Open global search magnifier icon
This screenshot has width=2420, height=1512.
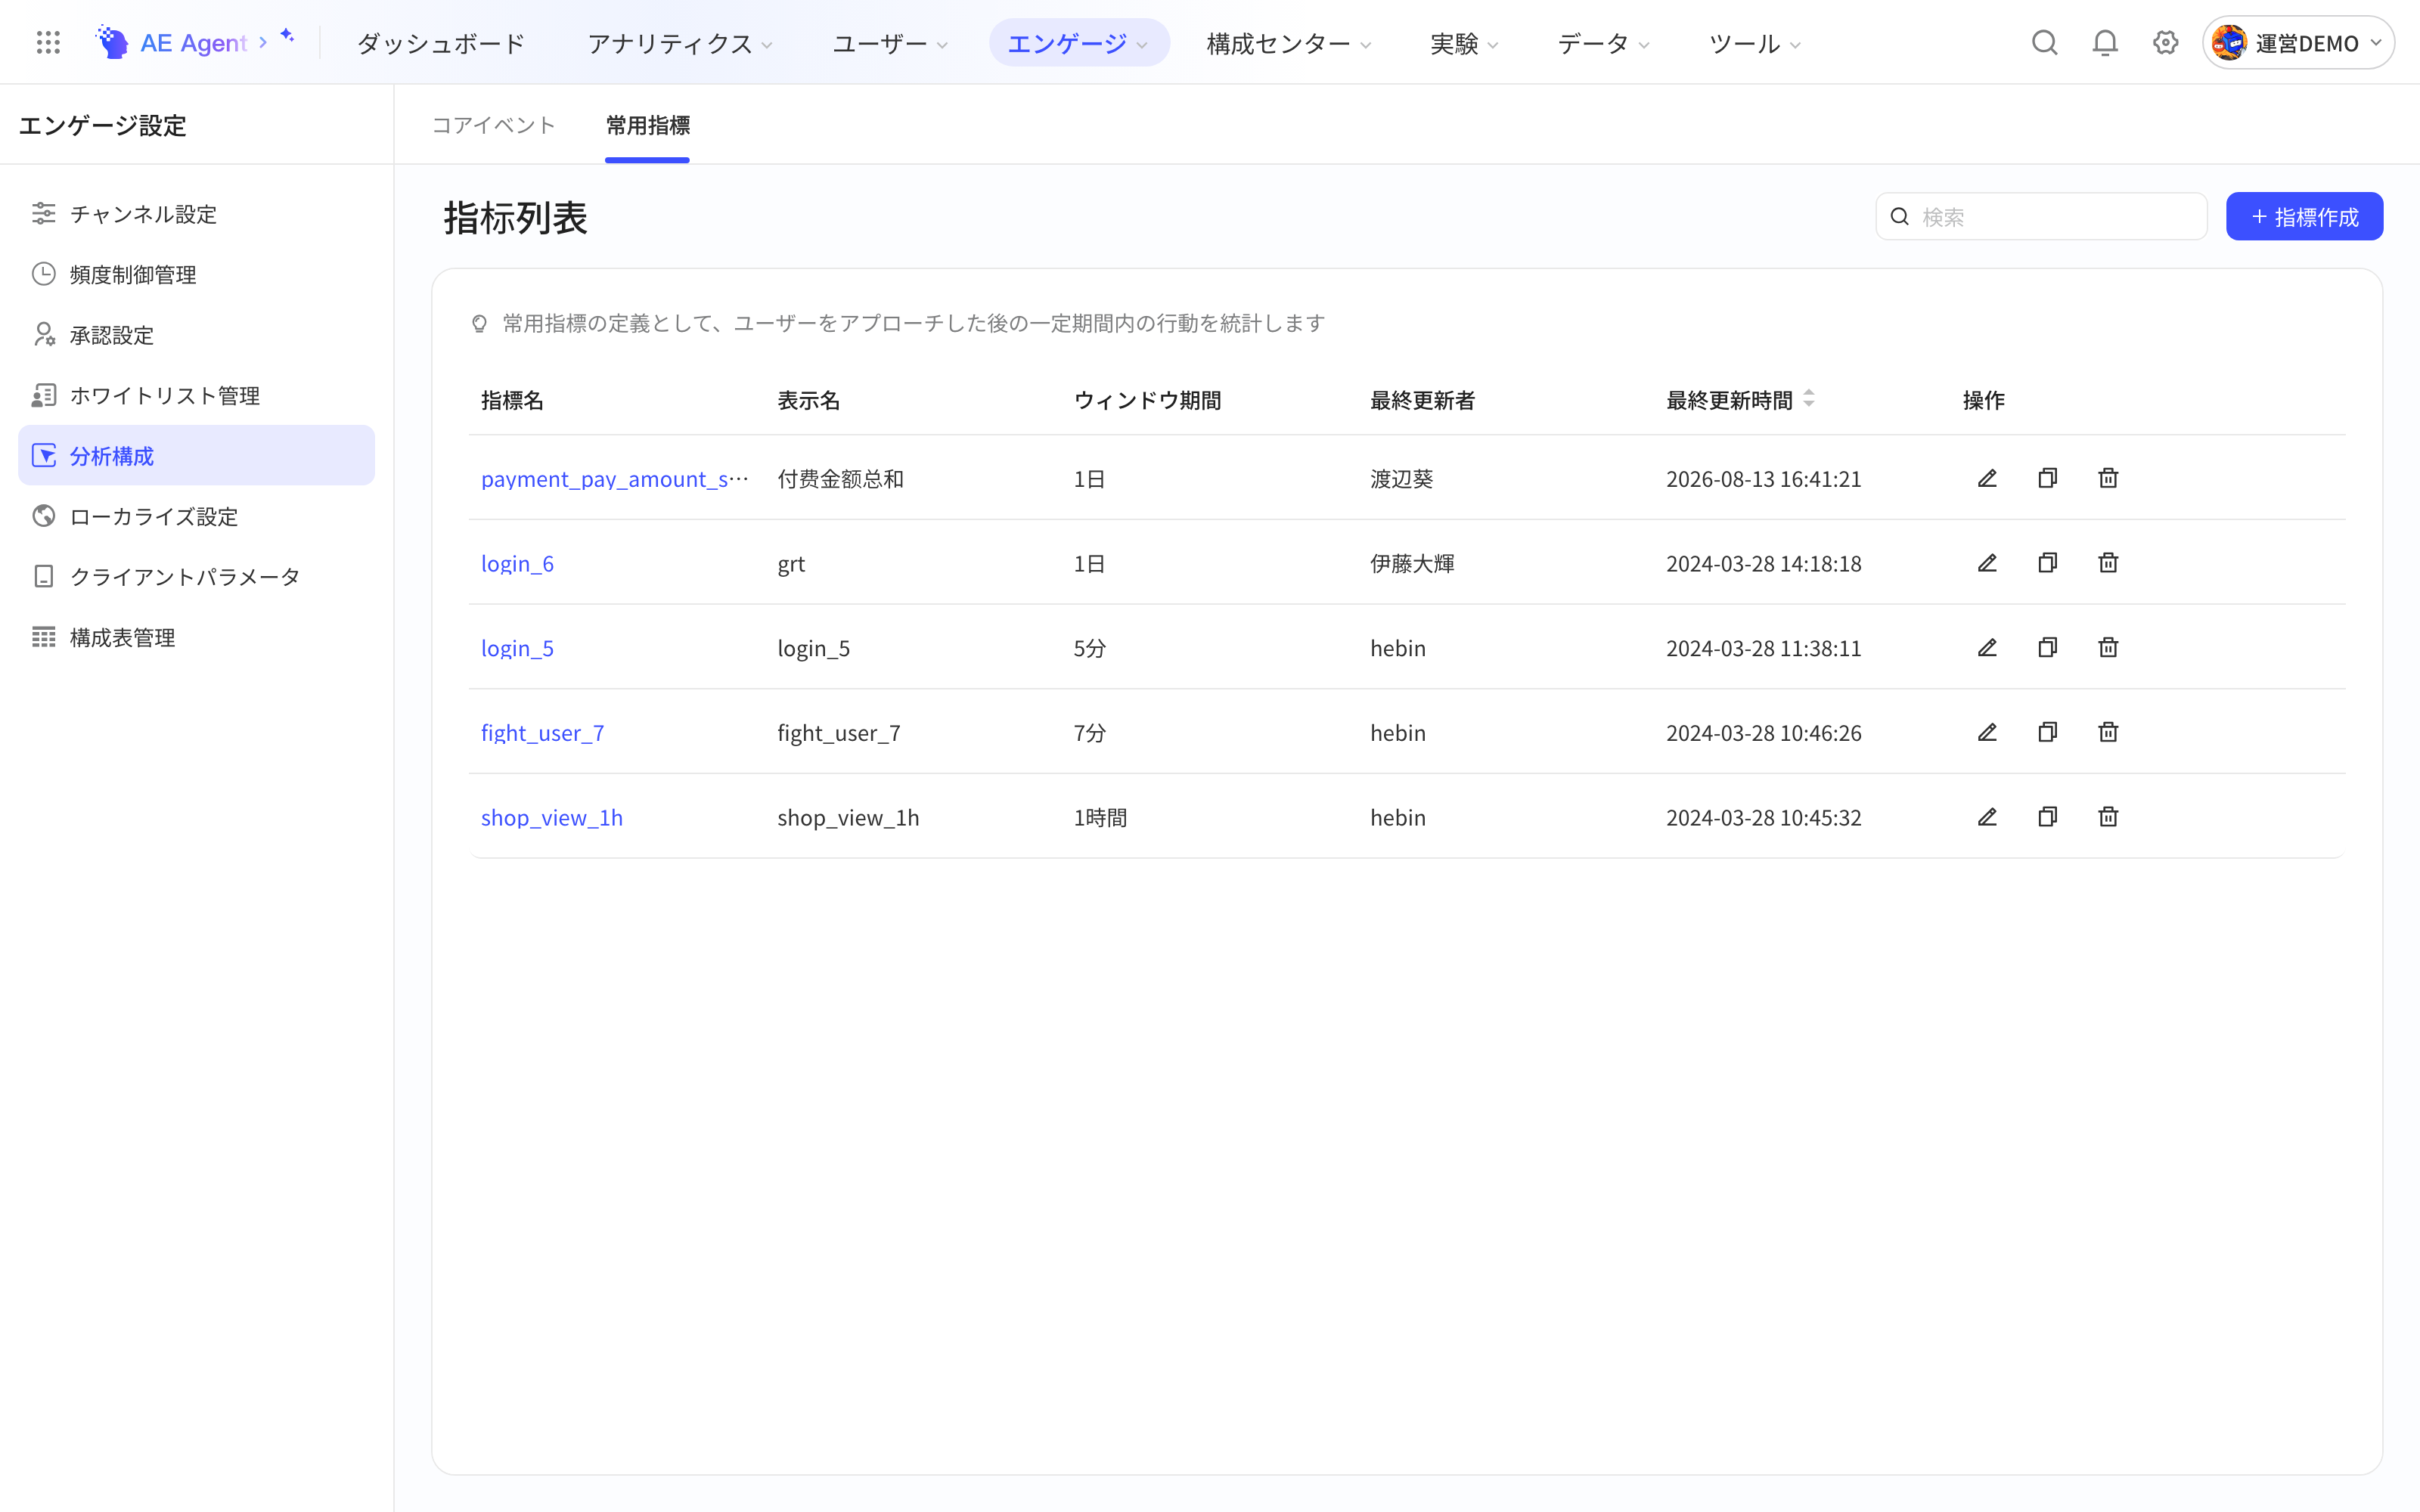2044,43
